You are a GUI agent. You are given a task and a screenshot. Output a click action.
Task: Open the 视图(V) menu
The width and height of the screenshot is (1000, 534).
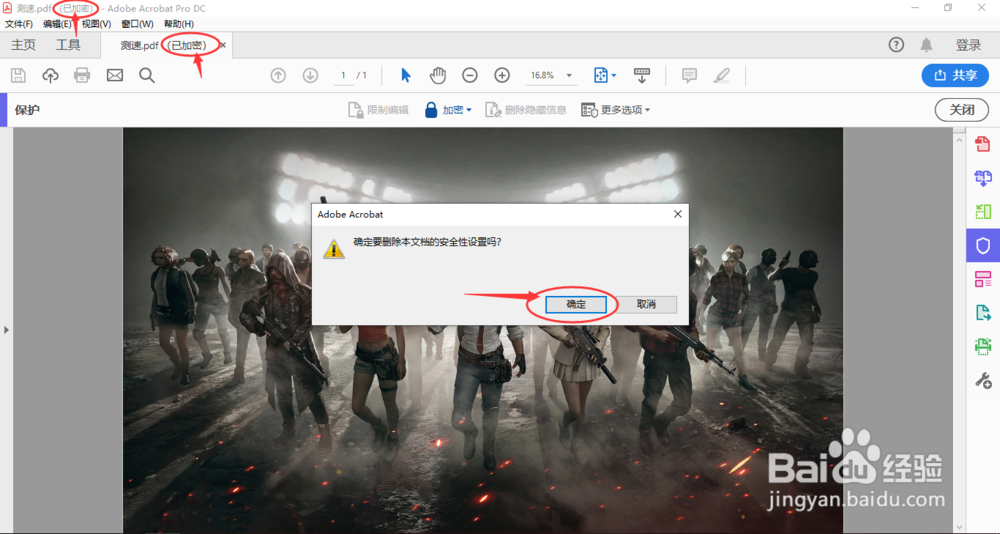coord(96,24)
